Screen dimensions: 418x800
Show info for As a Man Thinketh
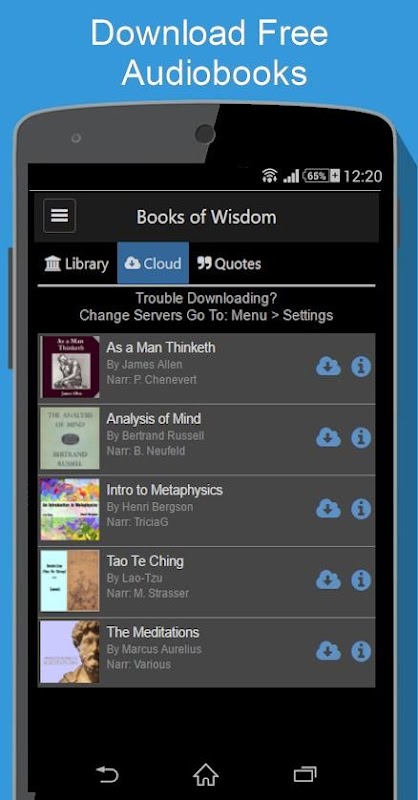pyautogui.click(x=361, y=367)
